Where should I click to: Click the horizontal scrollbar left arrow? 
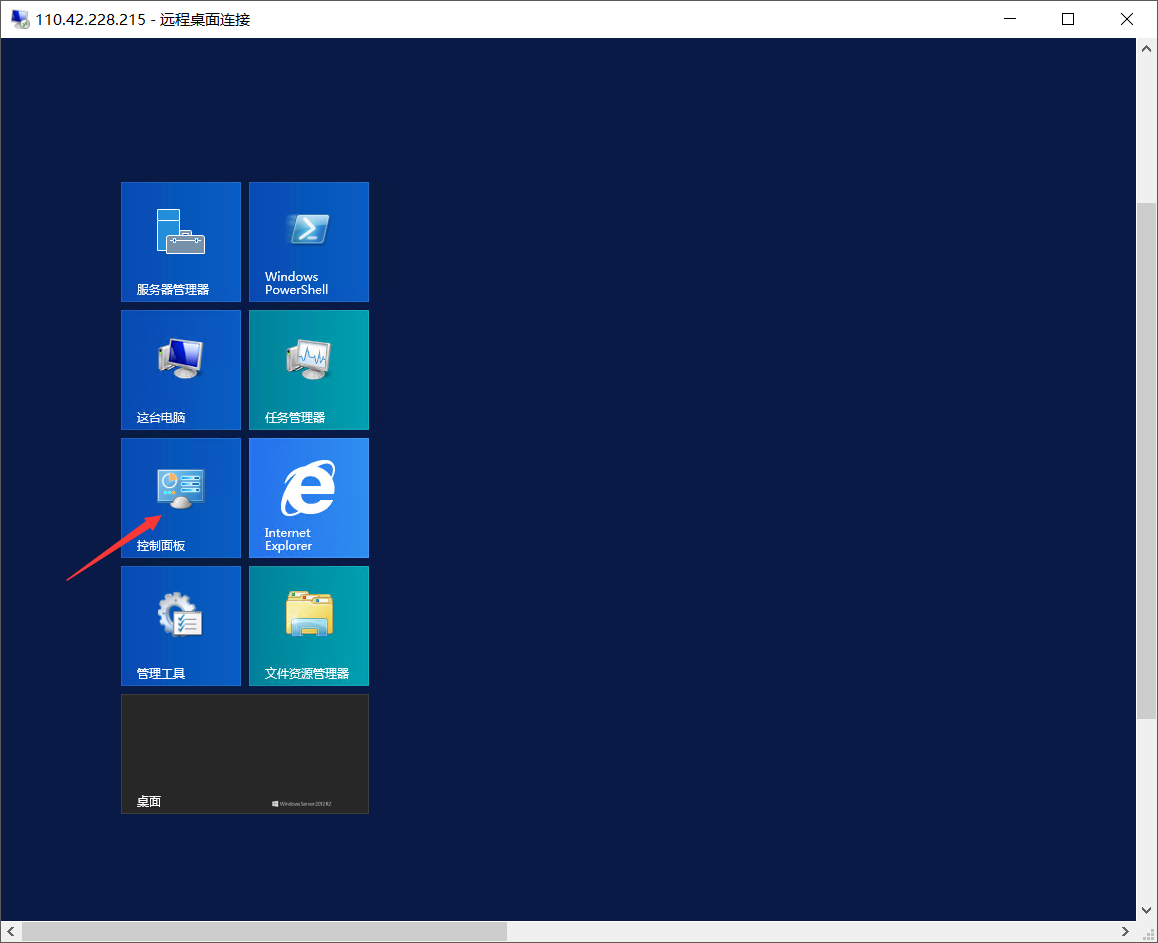pos(11,932)
